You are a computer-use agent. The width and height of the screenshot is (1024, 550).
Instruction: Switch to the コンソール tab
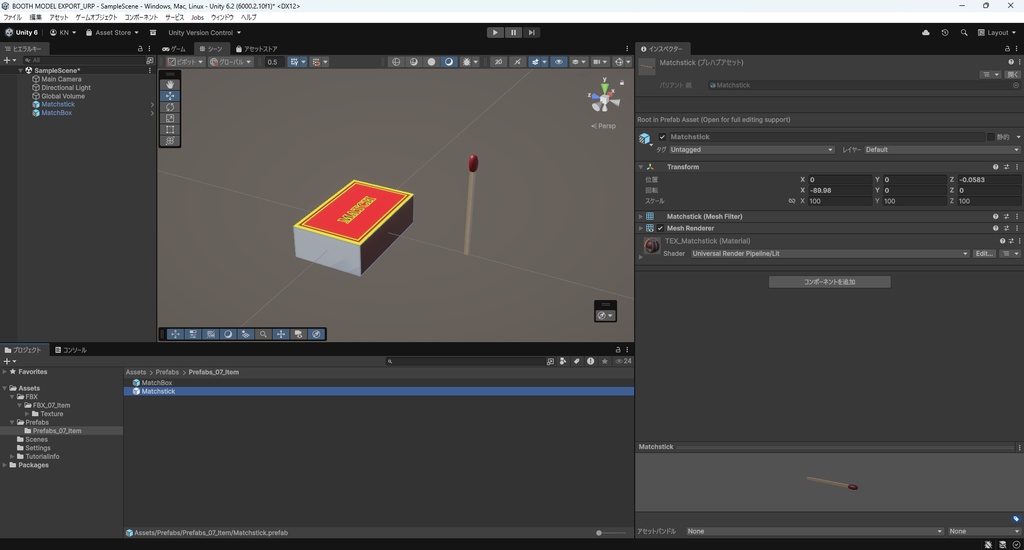tap(71, 350)
